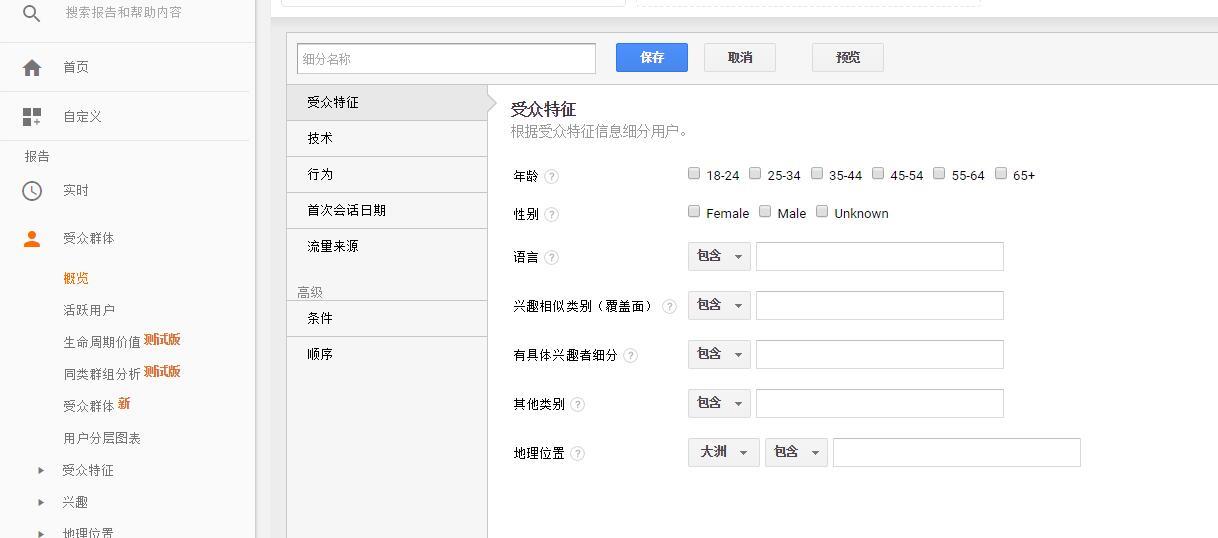
Task: Open the 活跃用户 report link
Action: click(89, 310)
